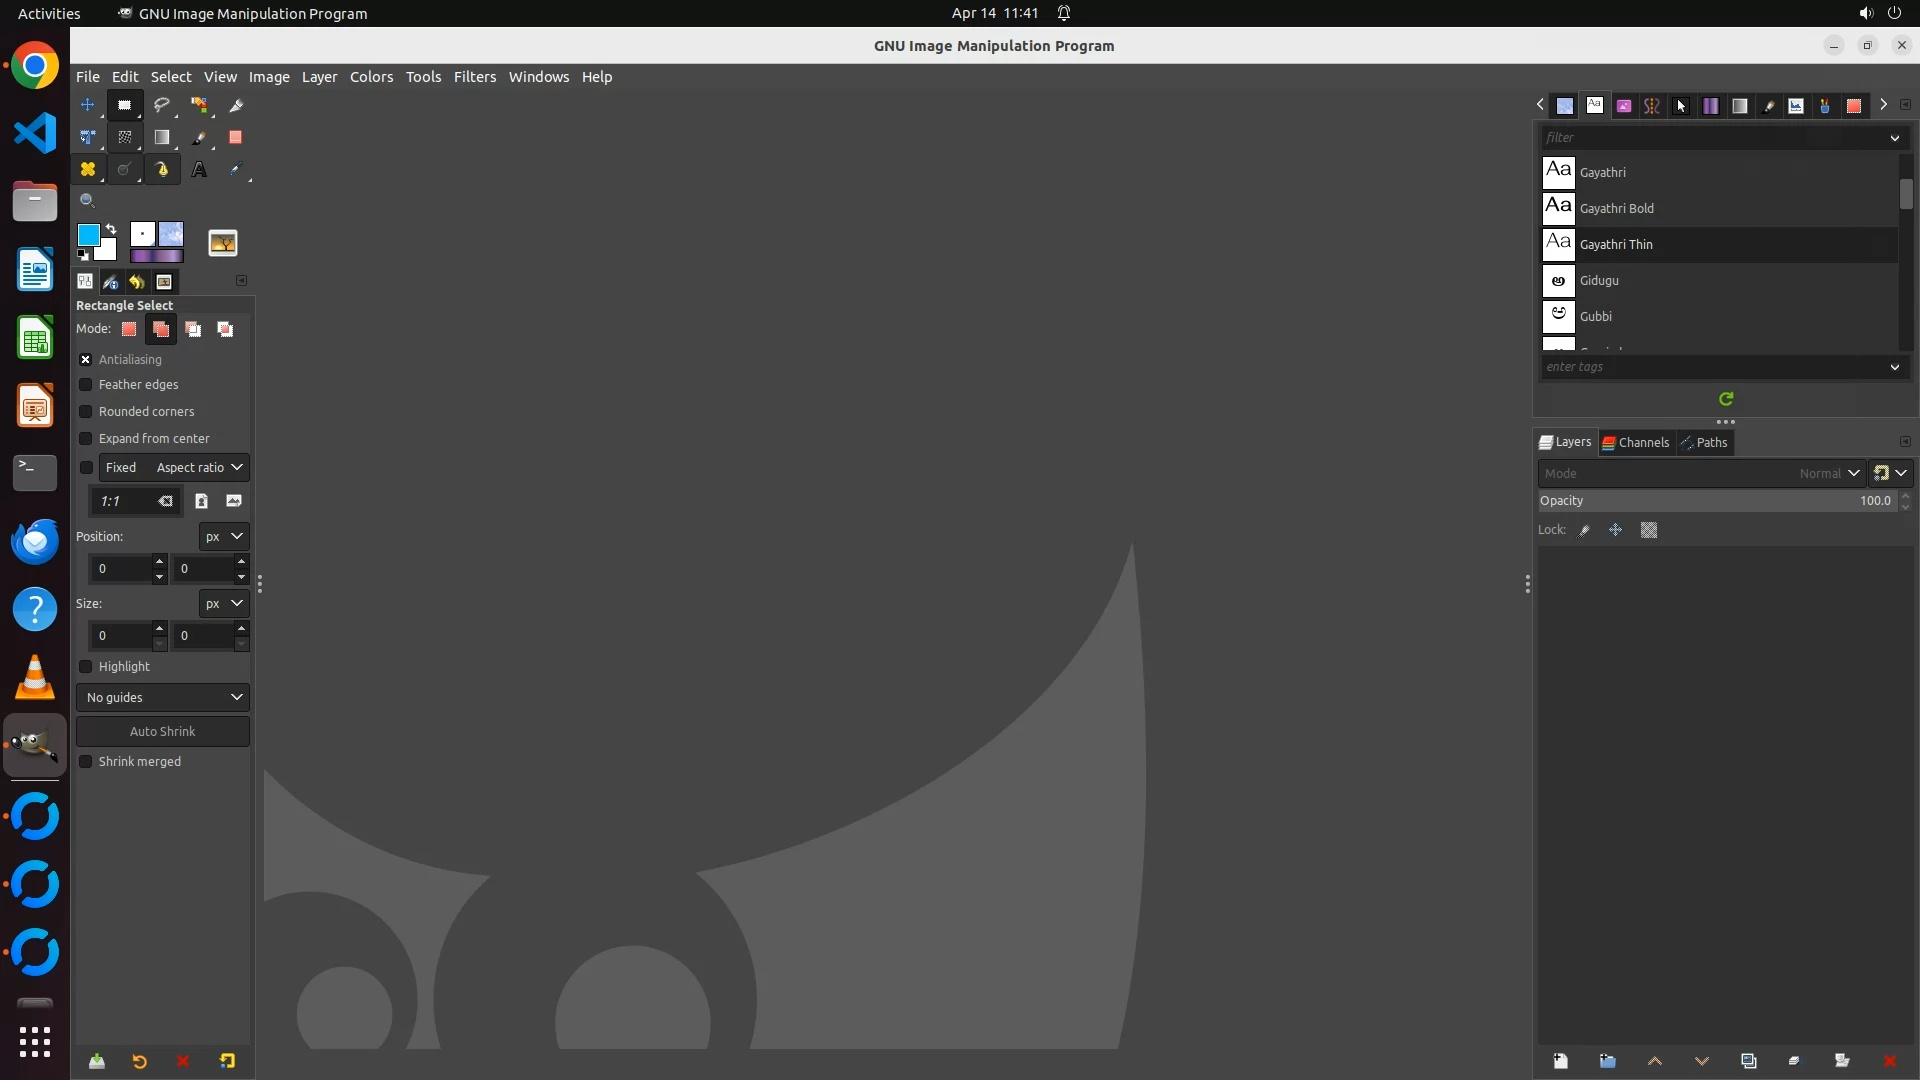
Task: Select the Text tool
Action: click(x=199, y=170)
